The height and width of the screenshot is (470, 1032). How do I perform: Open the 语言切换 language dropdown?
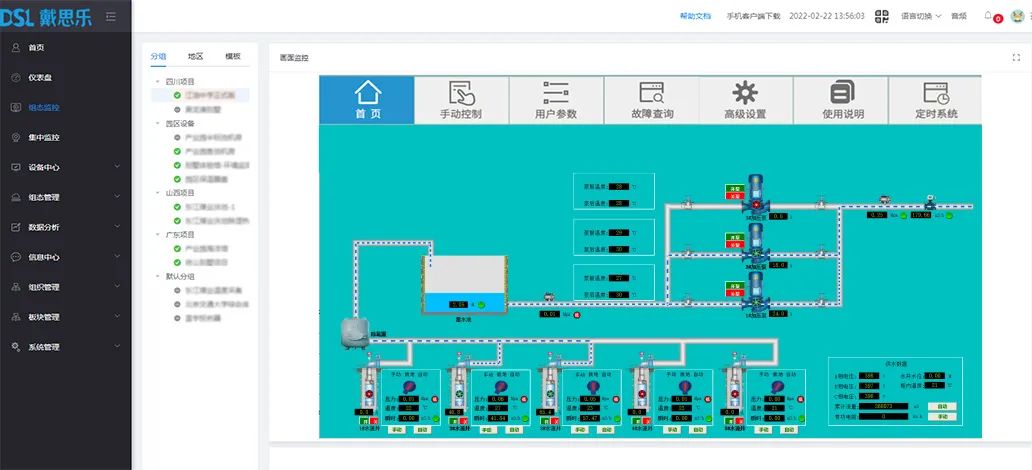(920, 16)
